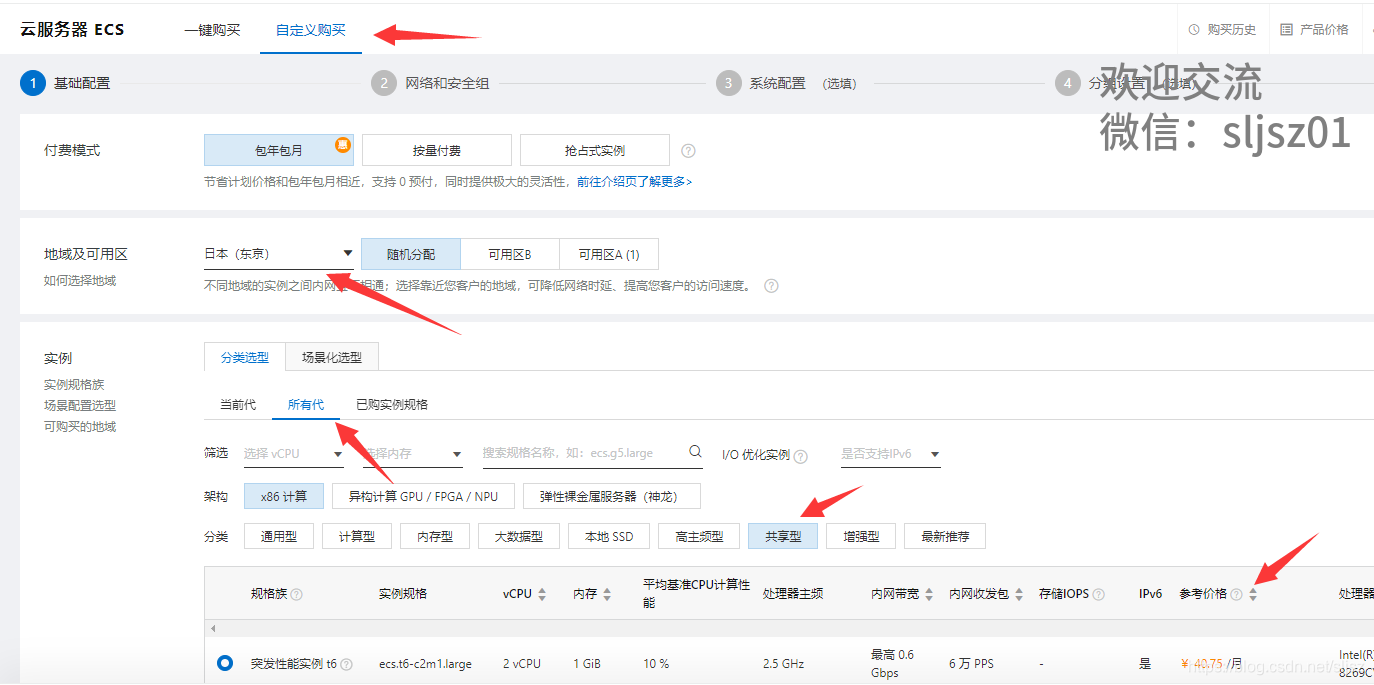Click help icon beside 参考价格 header
1374x685 pixels.
point(1236,594)
